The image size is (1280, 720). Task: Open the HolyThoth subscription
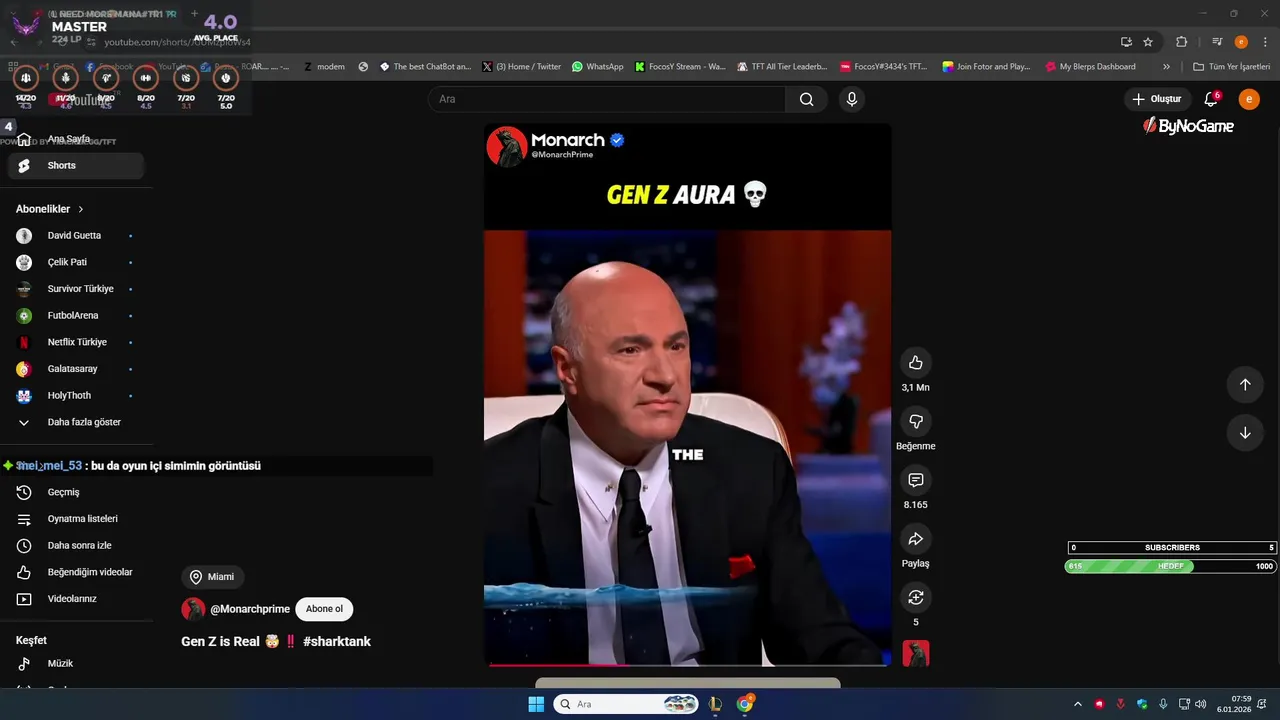coord(76,396)
